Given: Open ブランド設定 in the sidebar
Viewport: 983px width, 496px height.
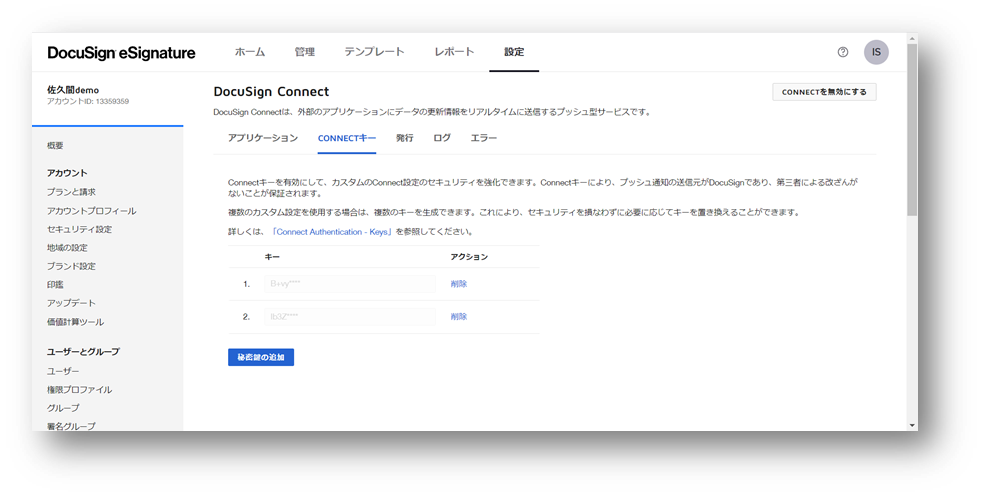Looking at the screenshot, I should point(71,266).
